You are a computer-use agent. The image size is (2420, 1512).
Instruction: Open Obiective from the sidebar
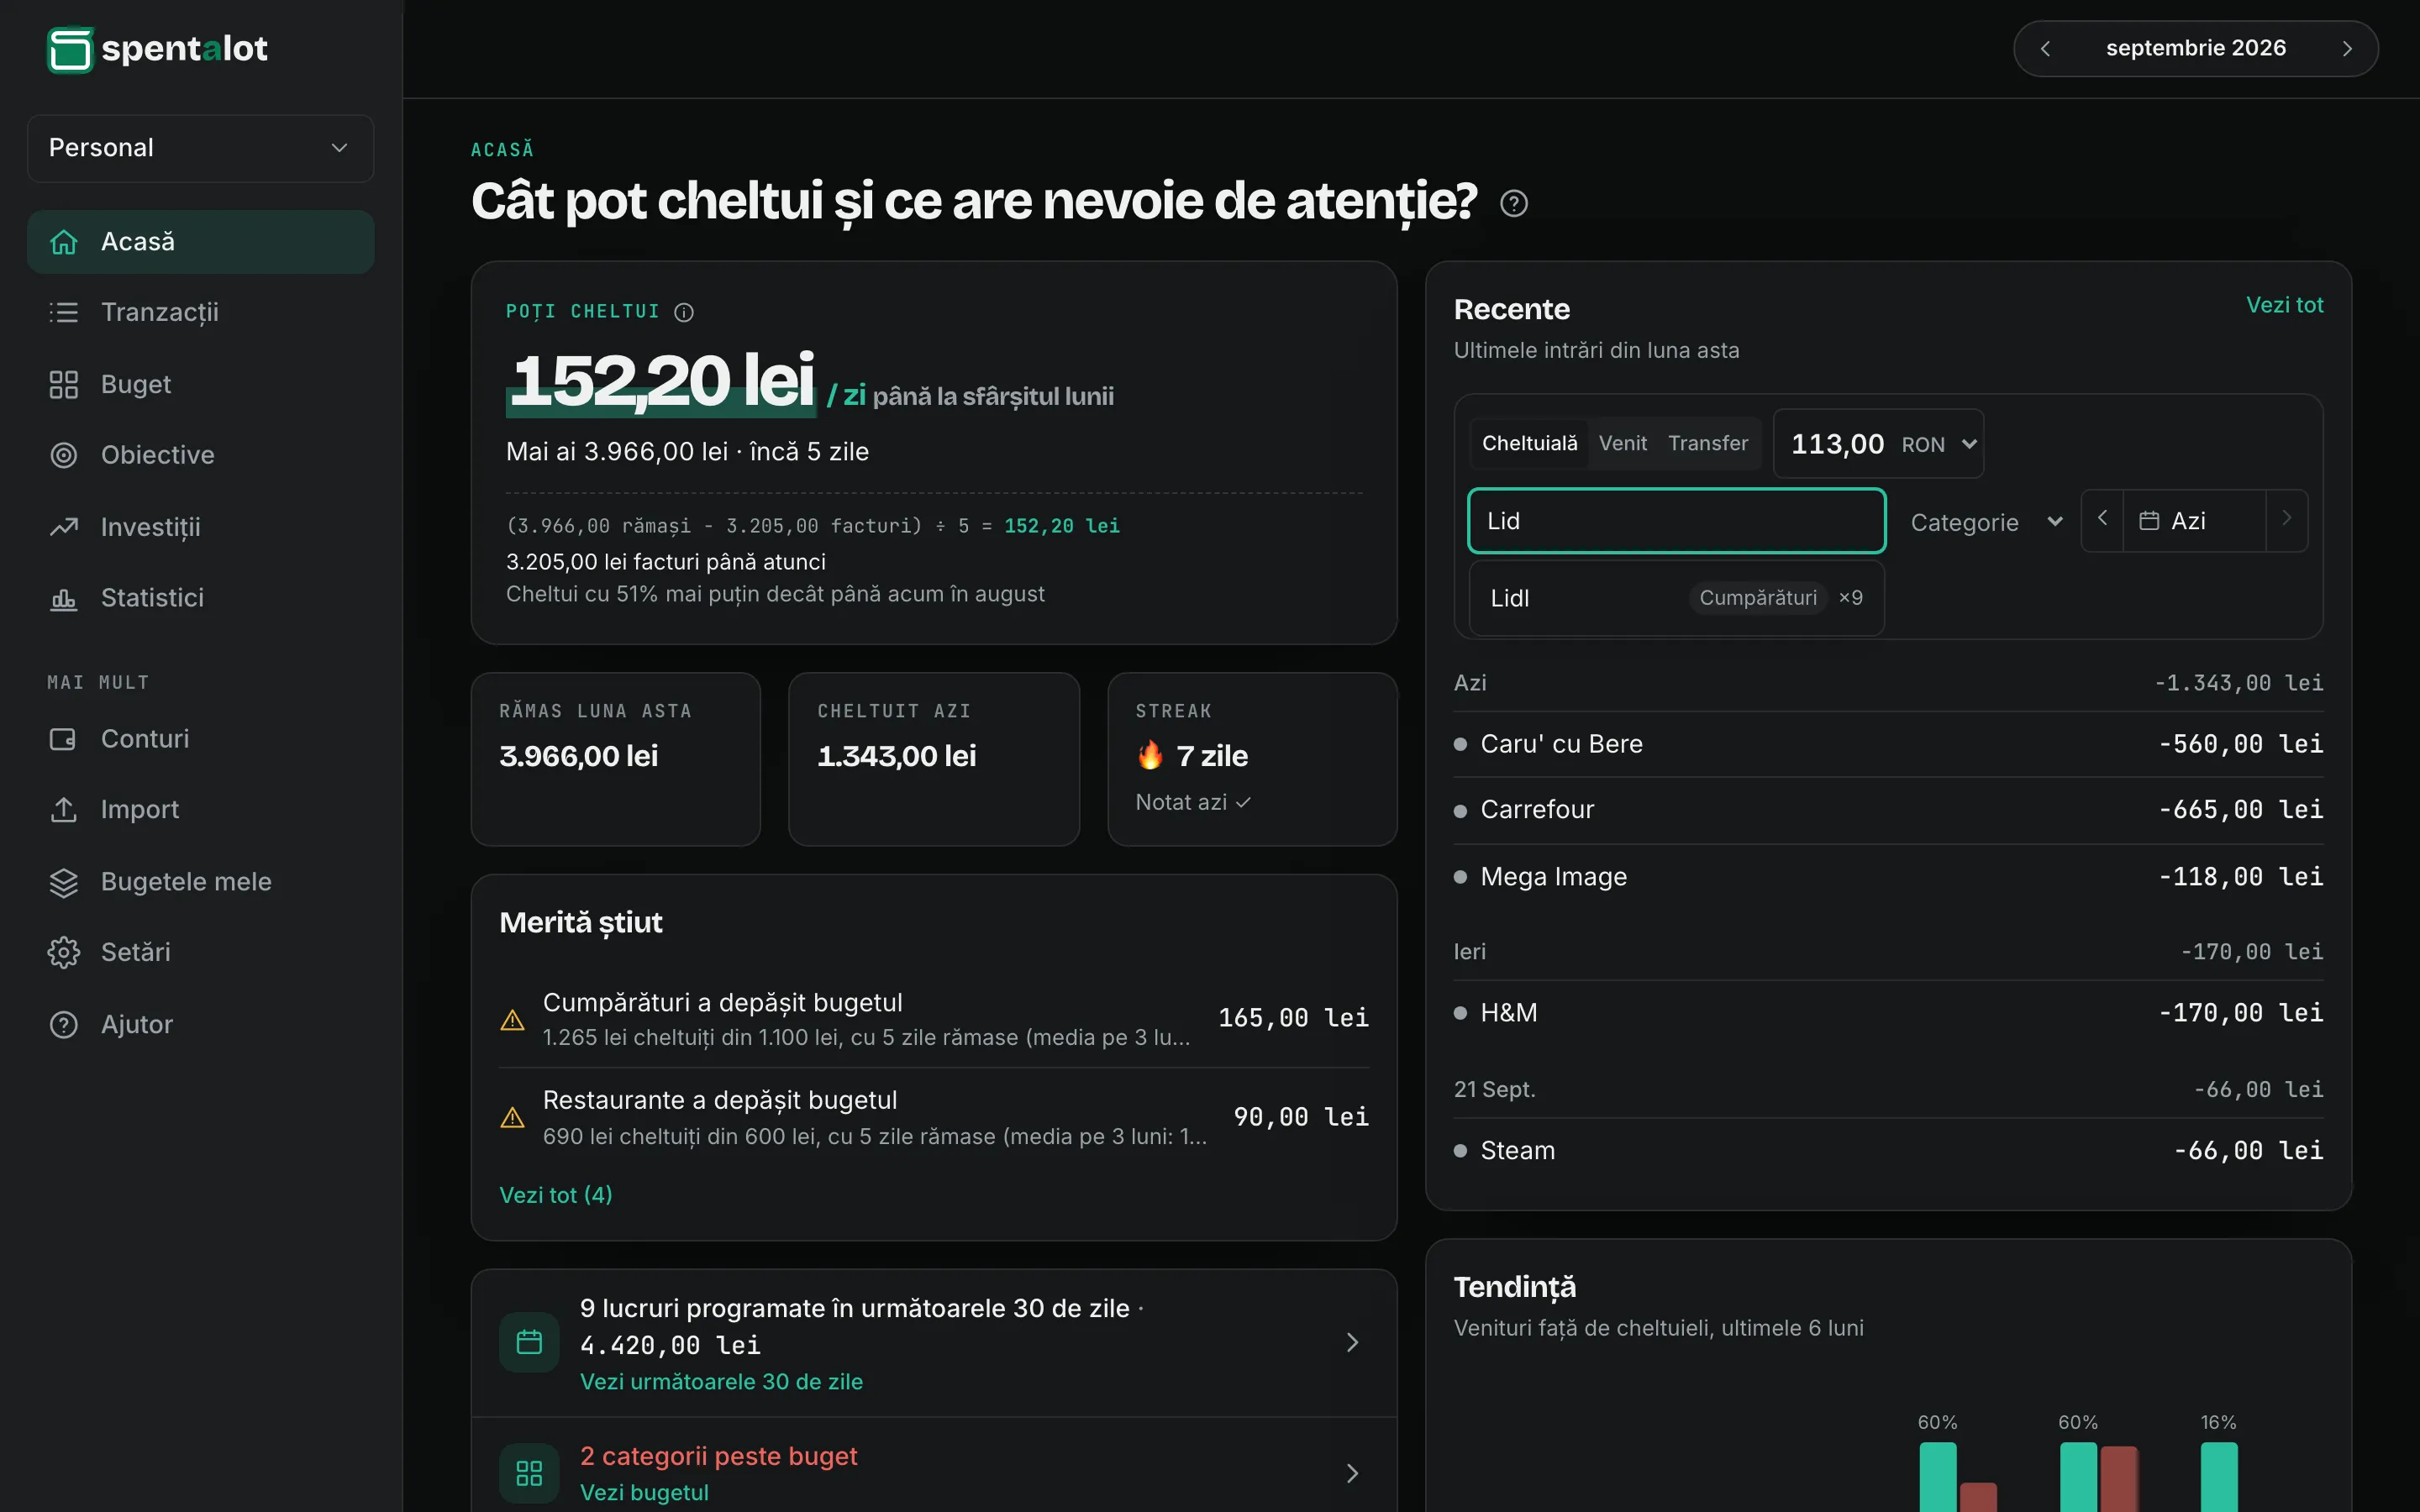click(x=200, y=455)
